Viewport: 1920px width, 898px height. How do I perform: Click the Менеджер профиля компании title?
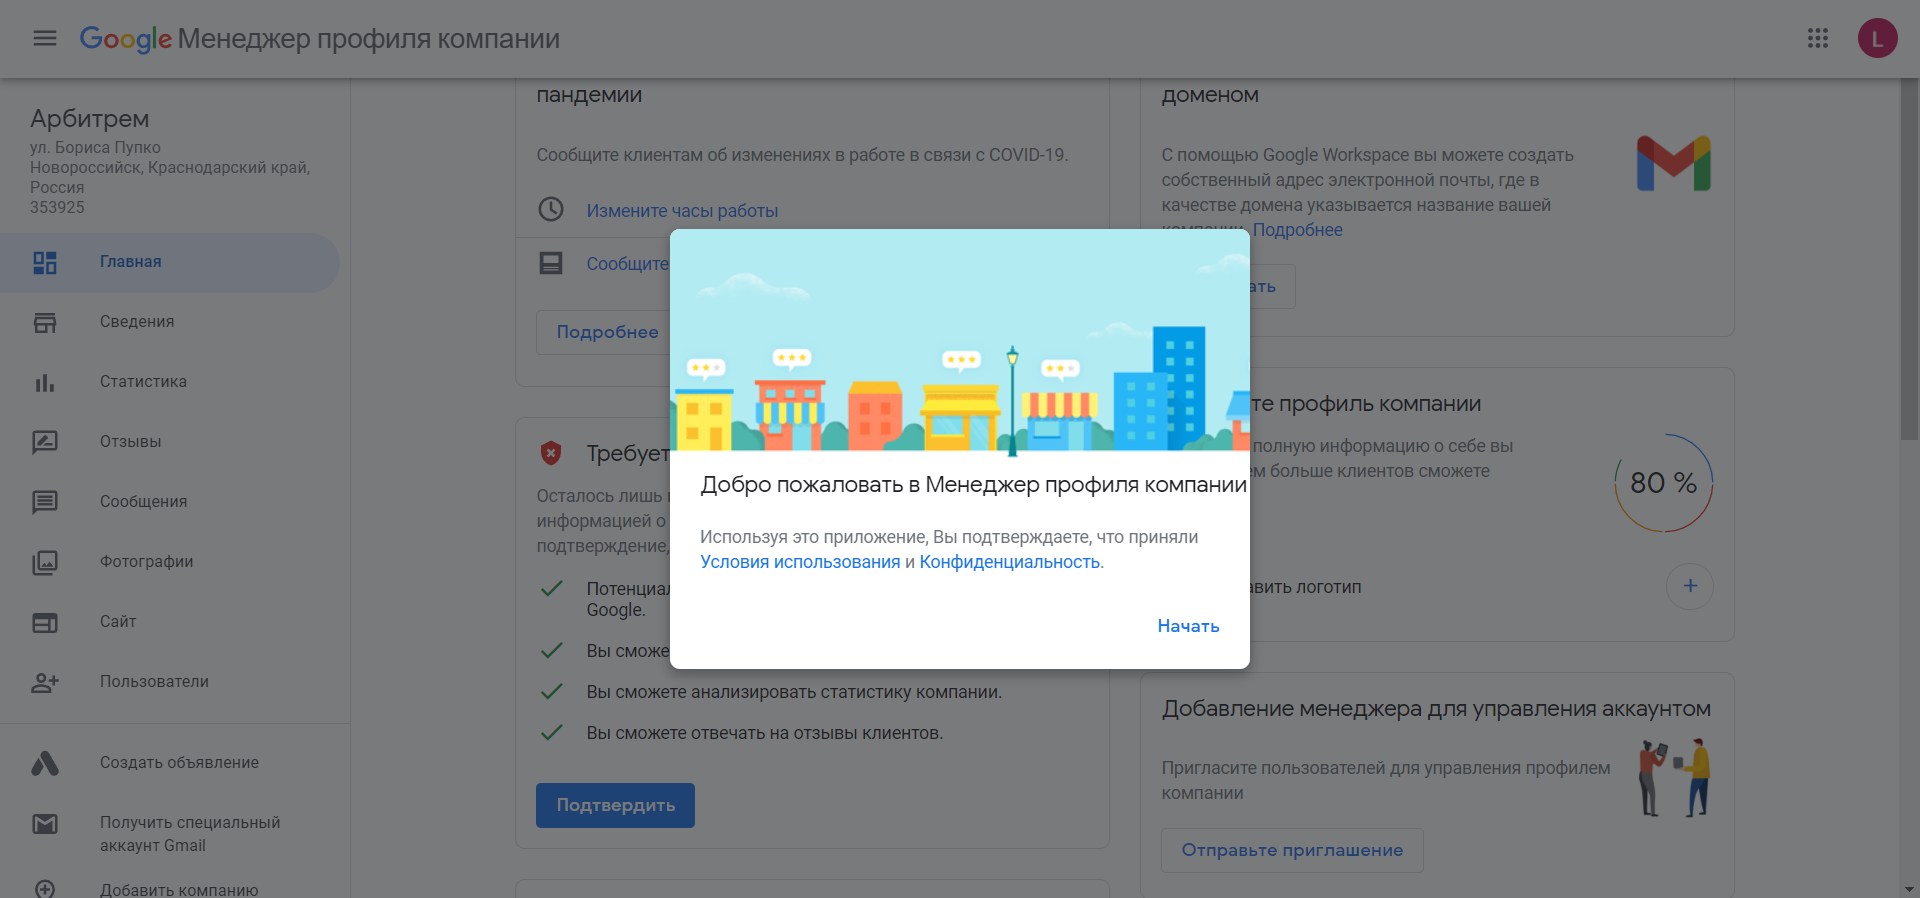click(x=369, y=39)
